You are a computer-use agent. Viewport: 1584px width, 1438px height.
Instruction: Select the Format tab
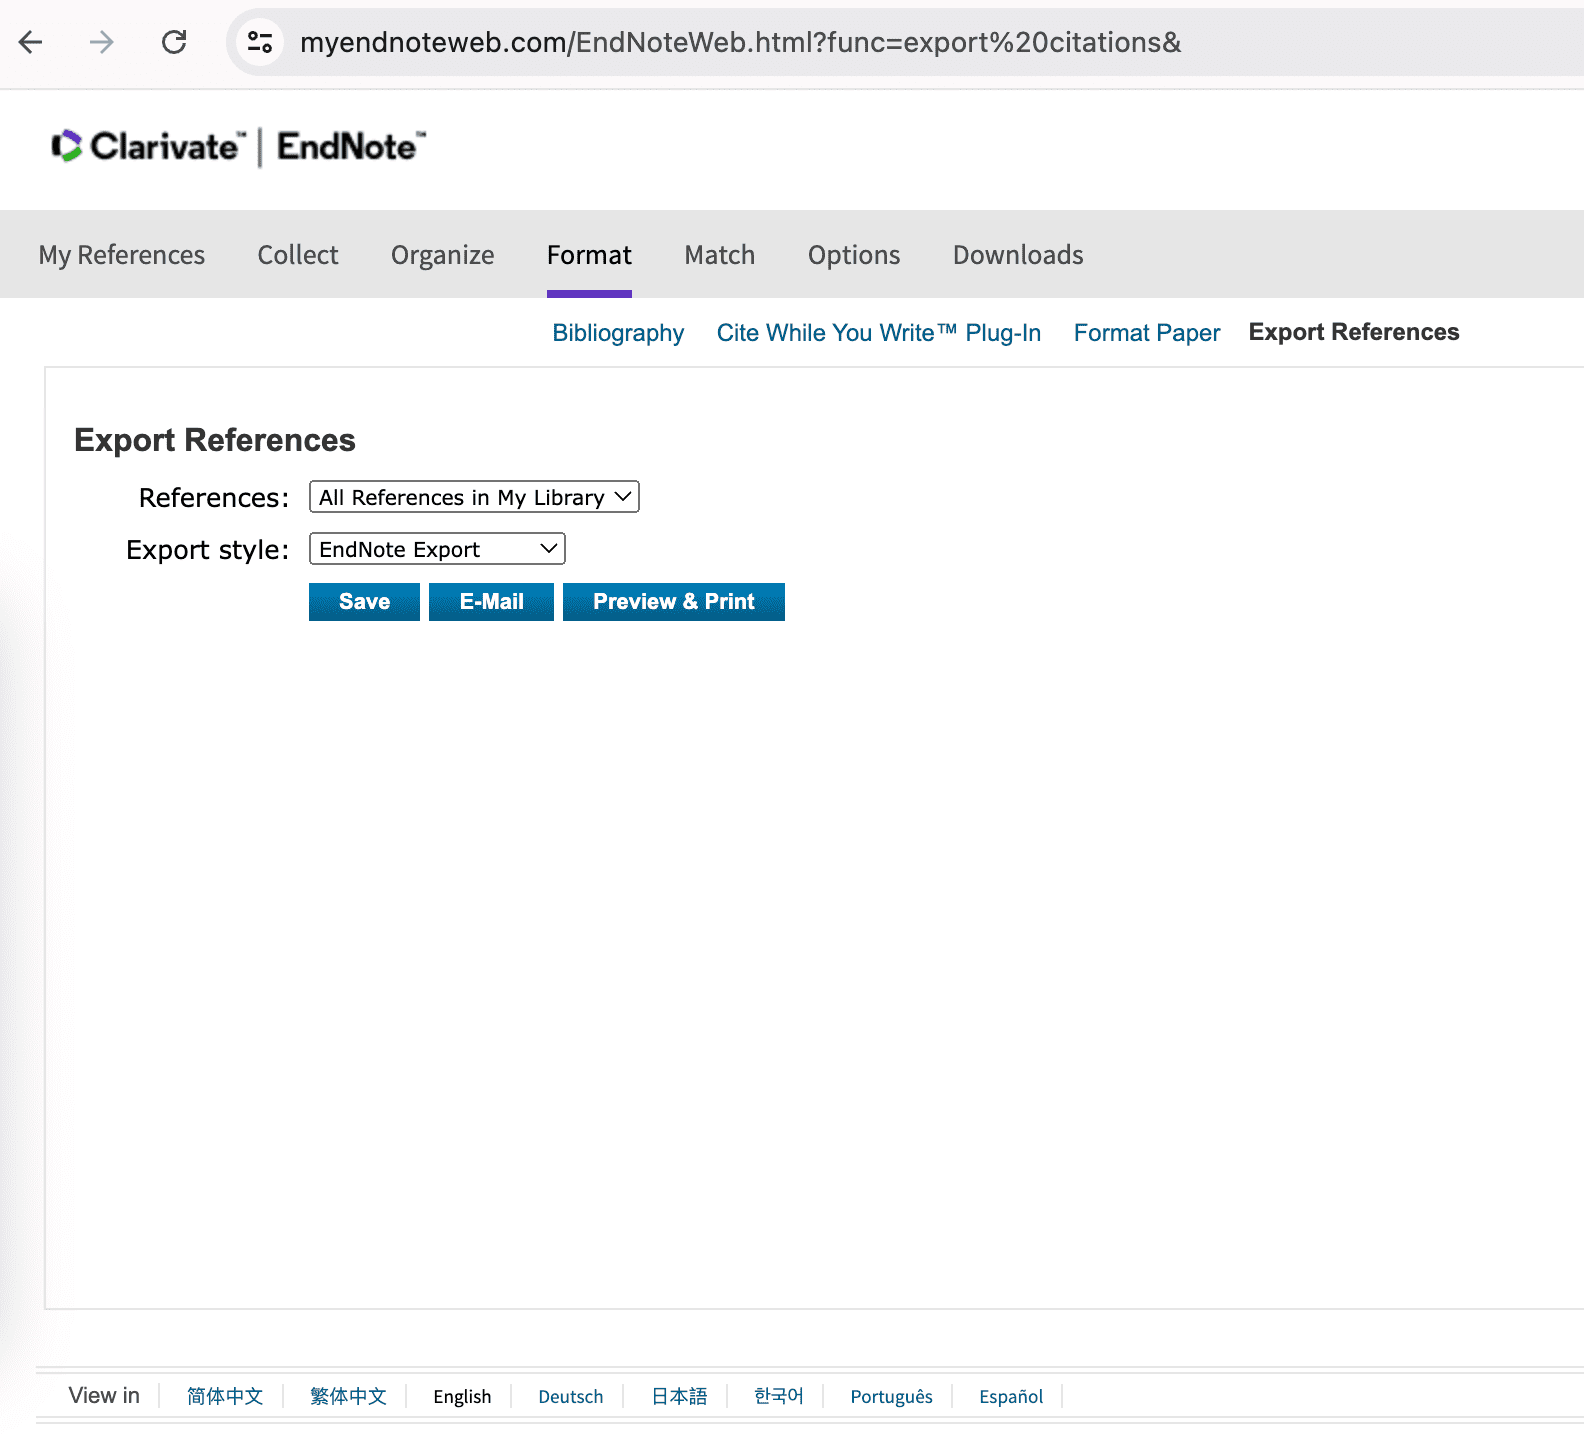(589, 255)
